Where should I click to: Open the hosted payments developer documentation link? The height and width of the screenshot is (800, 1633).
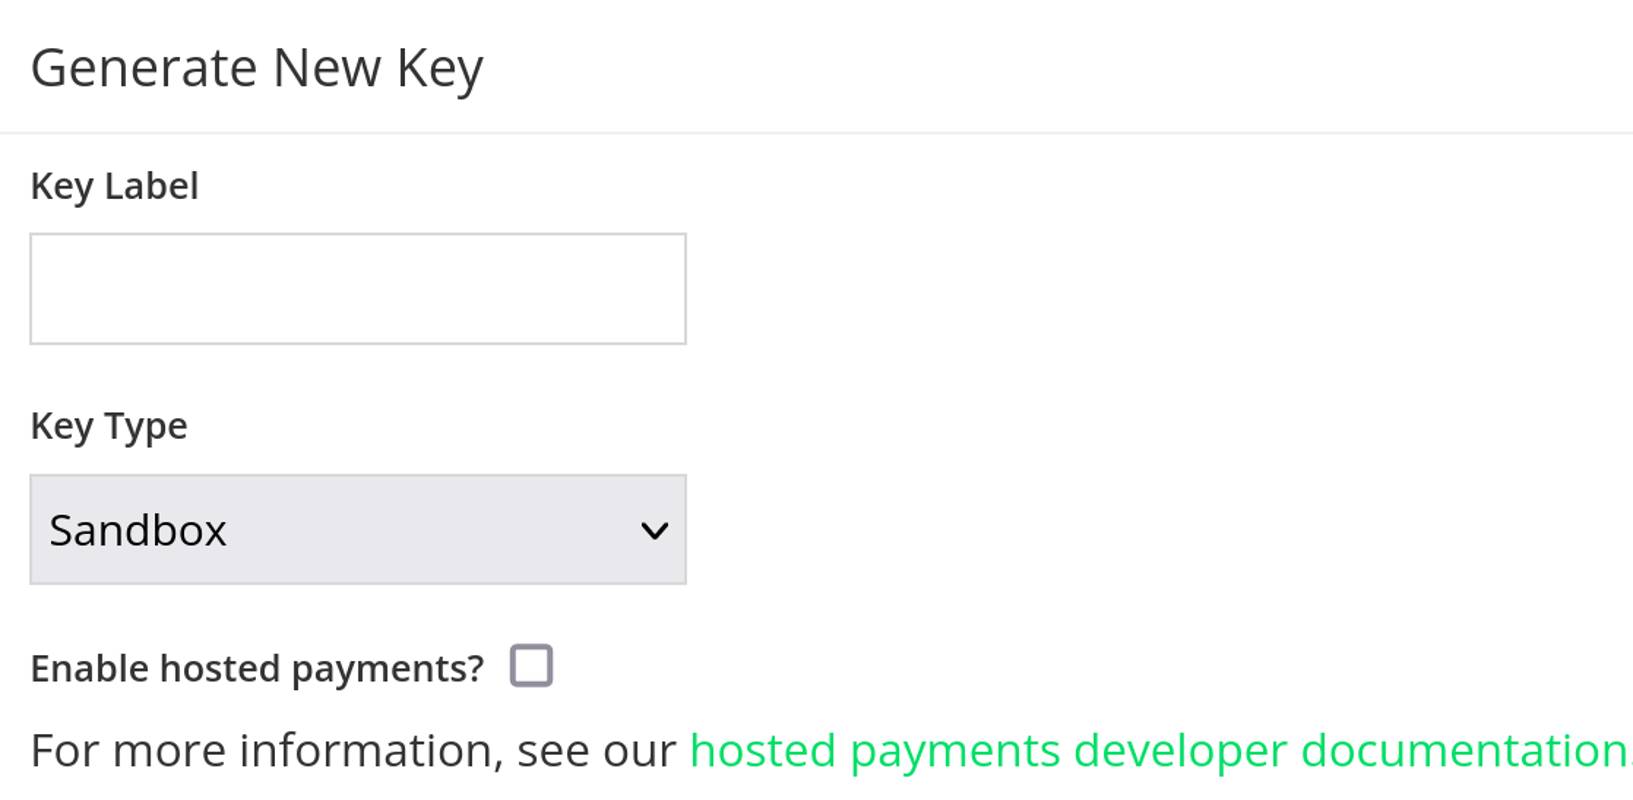(1150, 748)
